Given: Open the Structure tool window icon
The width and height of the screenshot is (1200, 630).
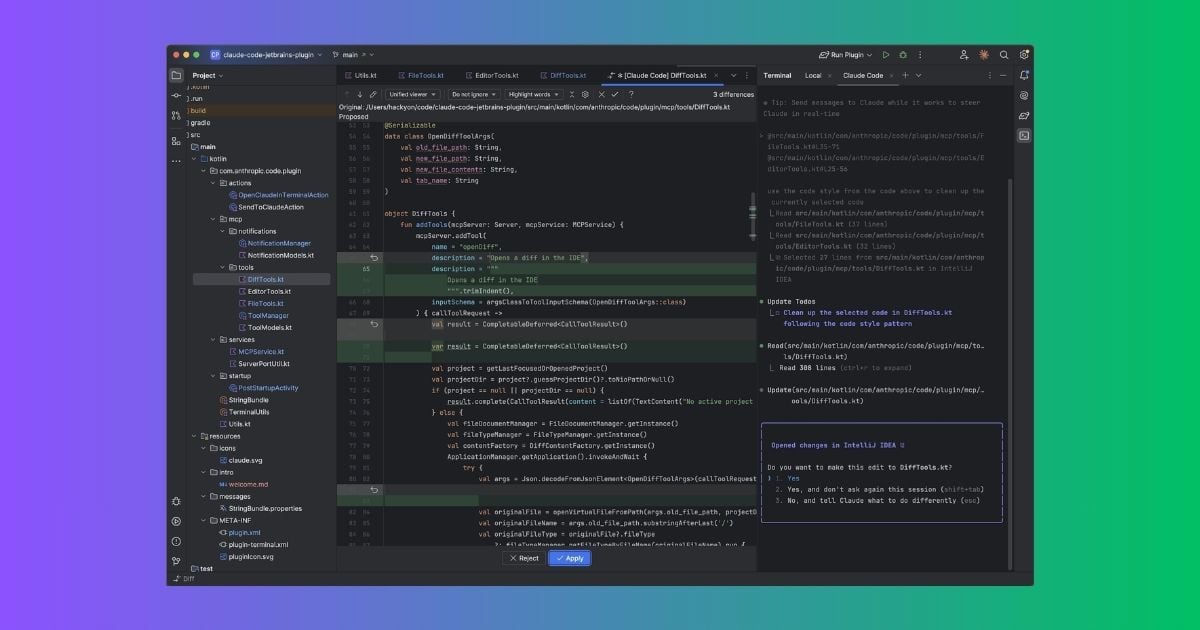Looking at the screenshot, I should tap(176, 140).
